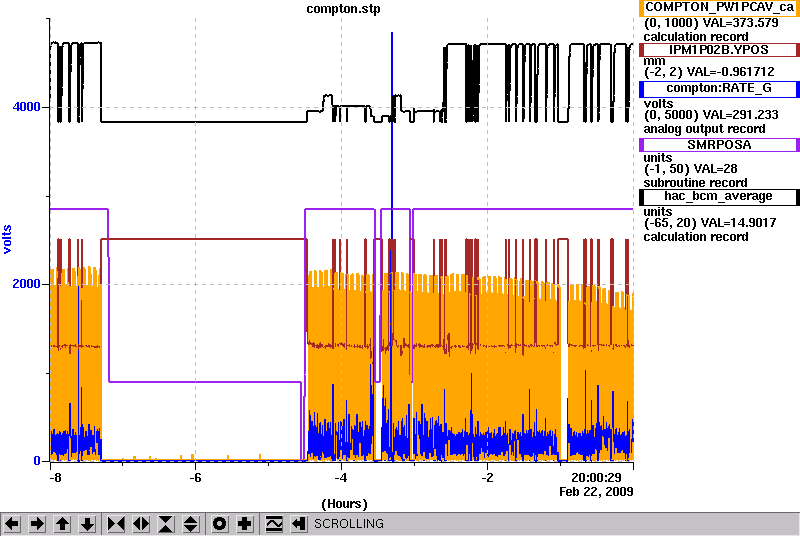The width and height of the screenshot is (800, 536).
Task: Click the vertical zoom-in hourglass icon
Action: pos(166,524)
